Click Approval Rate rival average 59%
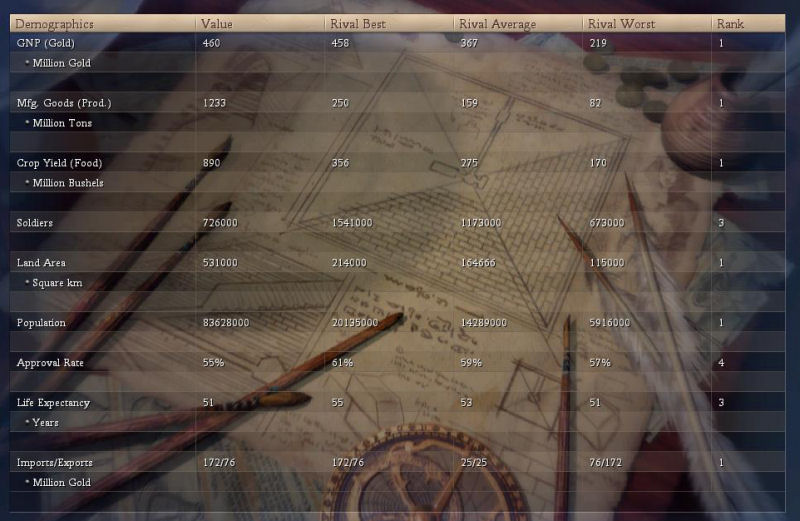The image size is (800, 521). click(471, 363)
